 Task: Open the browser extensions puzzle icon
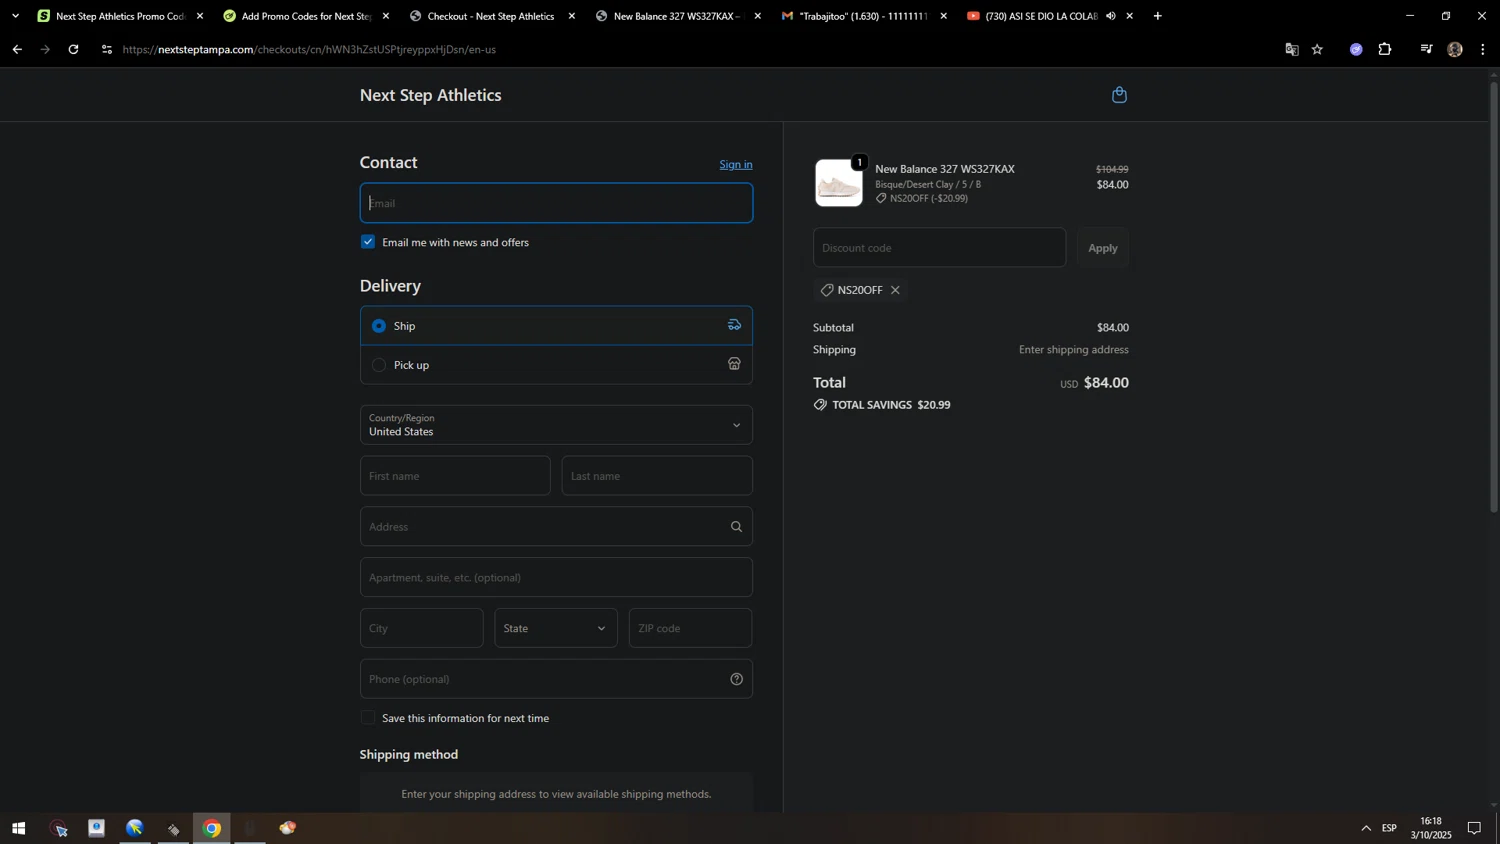[x=1385, y=49]
